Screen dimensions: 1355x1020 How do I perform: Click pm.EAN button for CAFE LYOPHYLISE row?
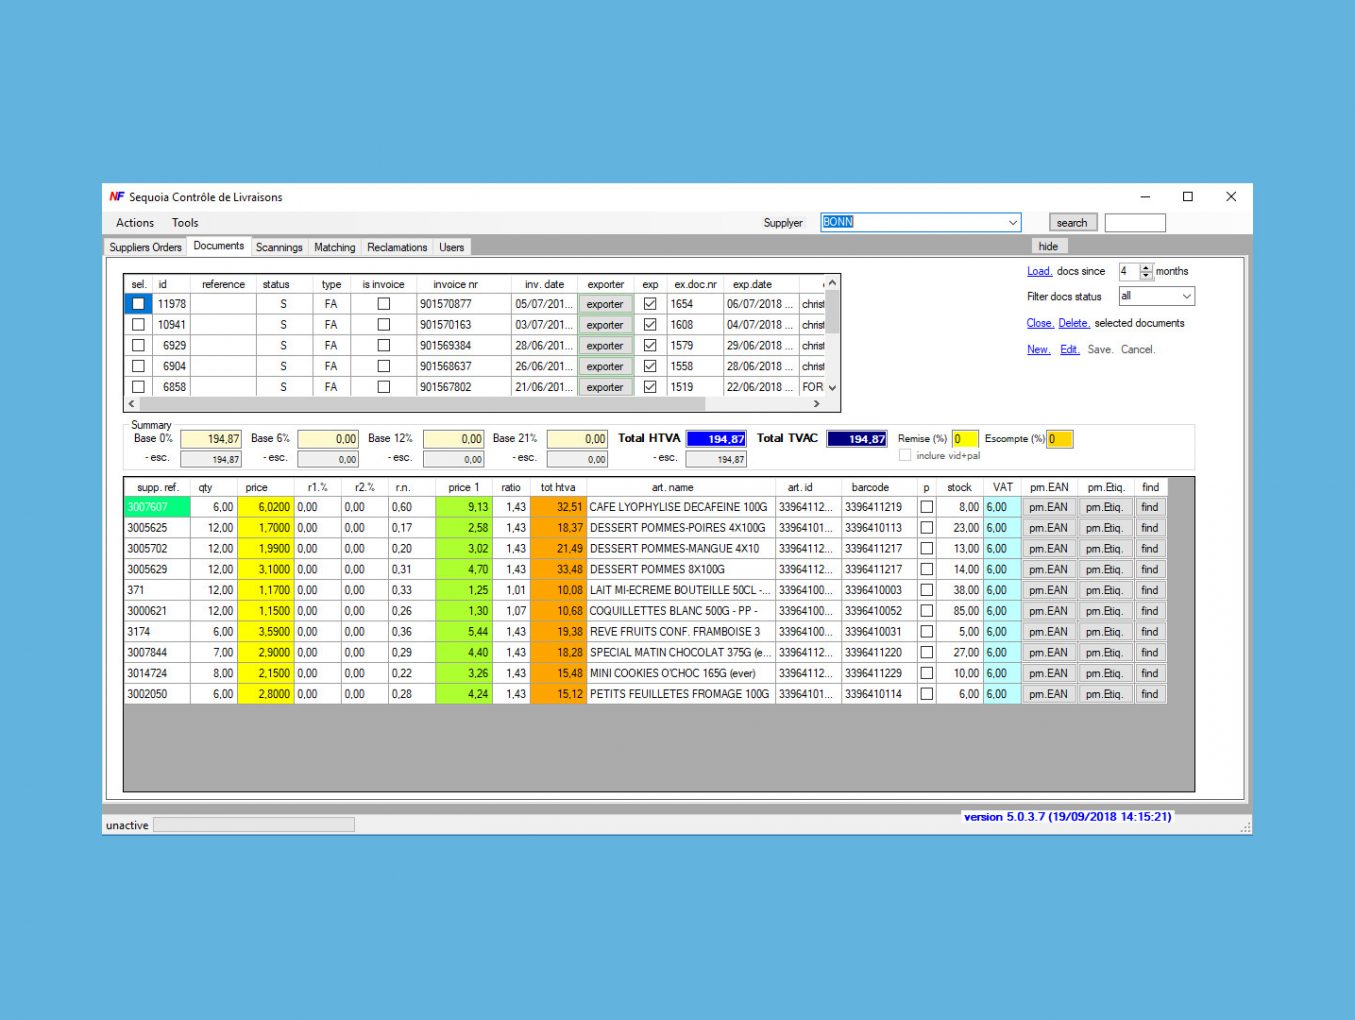pos(1049,507)
